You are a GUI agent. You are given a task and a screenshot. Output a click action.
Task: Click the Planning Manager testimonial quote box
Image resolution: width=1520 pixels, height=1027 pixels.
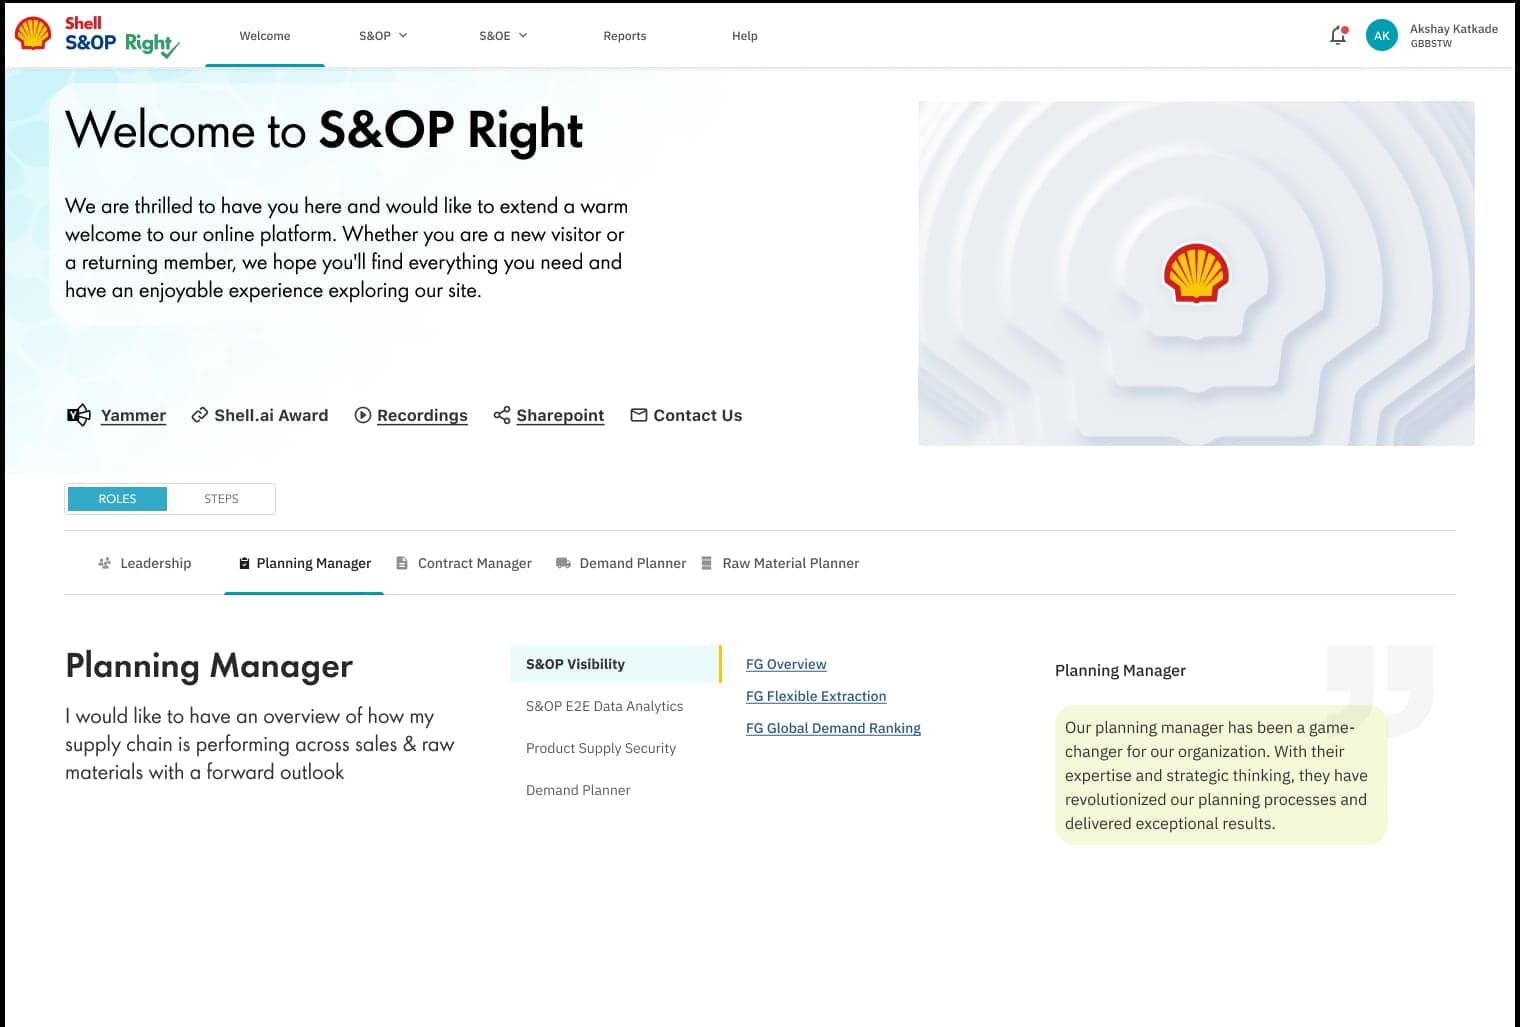coord(1221,775)
